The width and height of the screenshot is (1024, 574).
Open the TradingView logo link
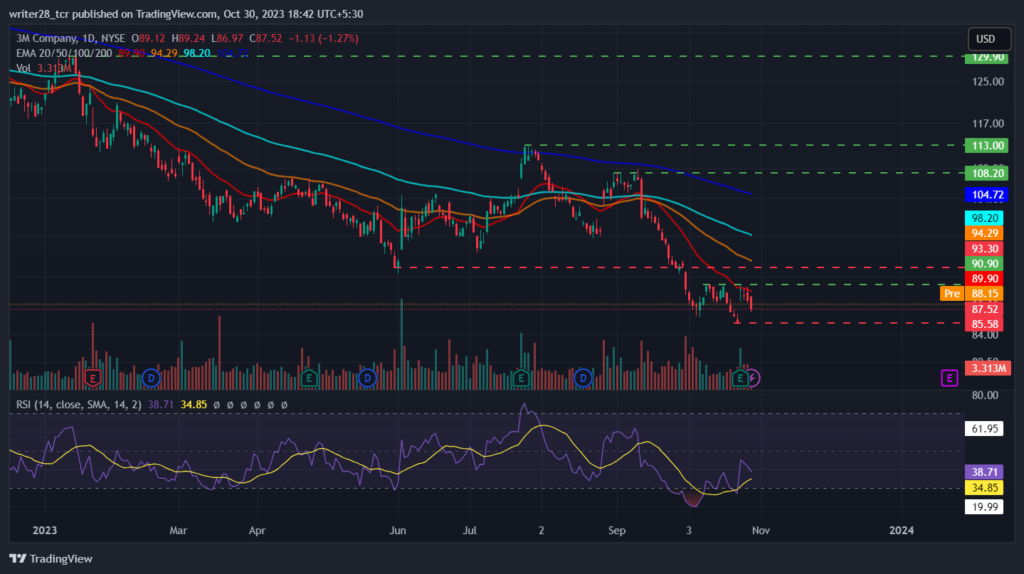tap(51, 558)
